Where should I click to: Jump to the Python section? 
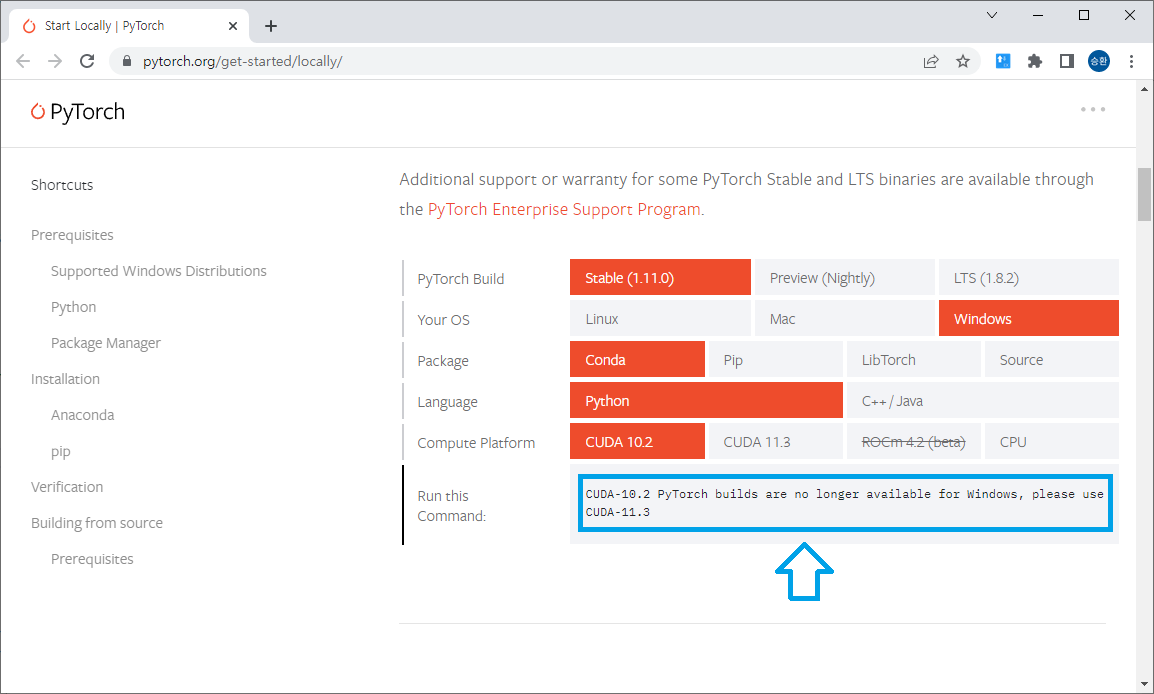click(x=74, y=307)
